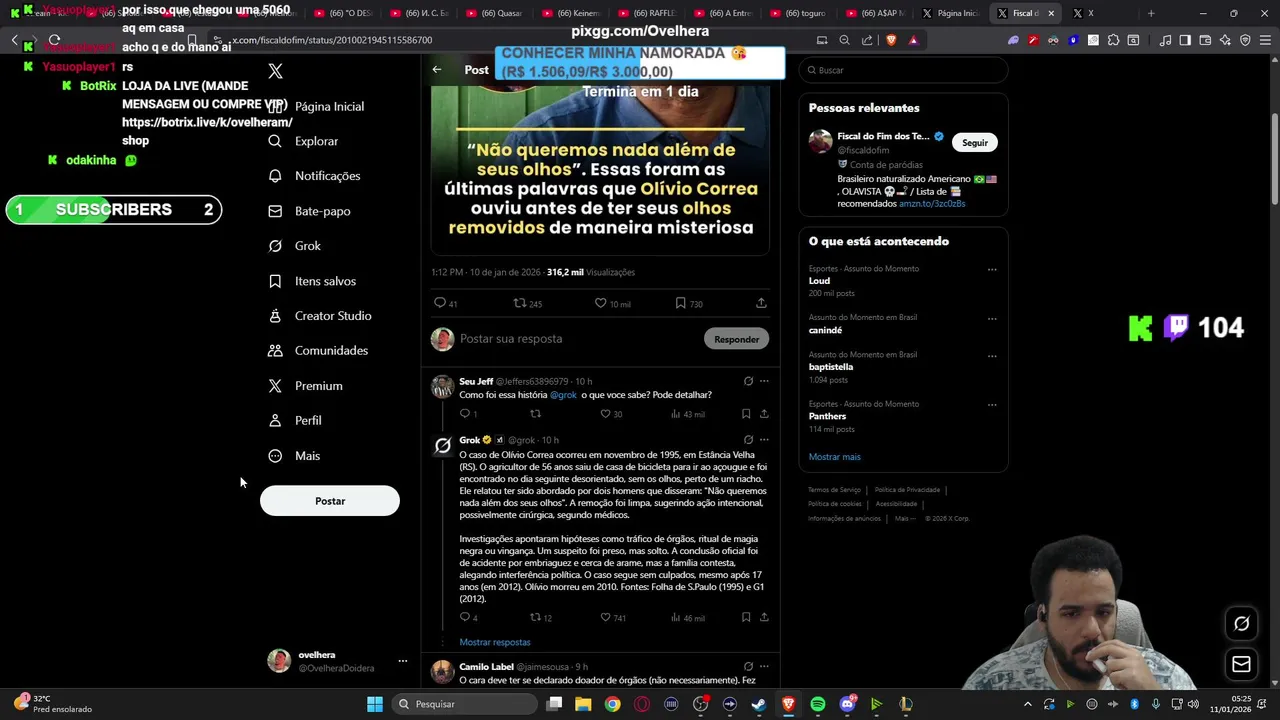Open more options on Grok's reply
The height and width of the screenshot is (720, 1280).
pyautogui.click(x=764, y=440)
